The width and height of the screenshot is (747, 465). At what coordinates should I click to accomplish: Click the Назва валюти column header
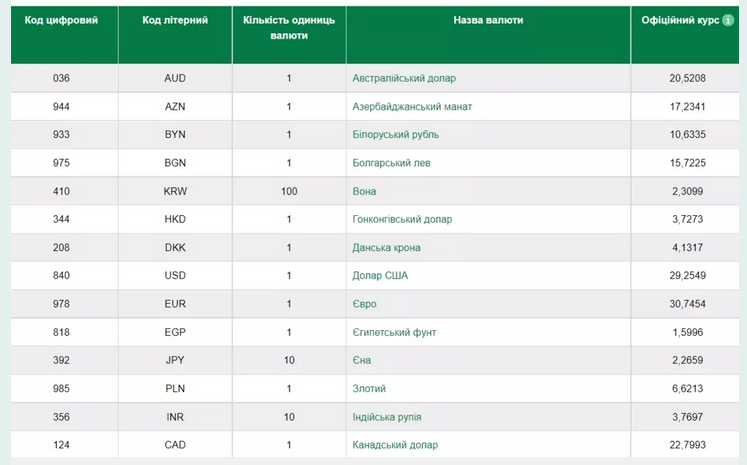click(488, 20)
